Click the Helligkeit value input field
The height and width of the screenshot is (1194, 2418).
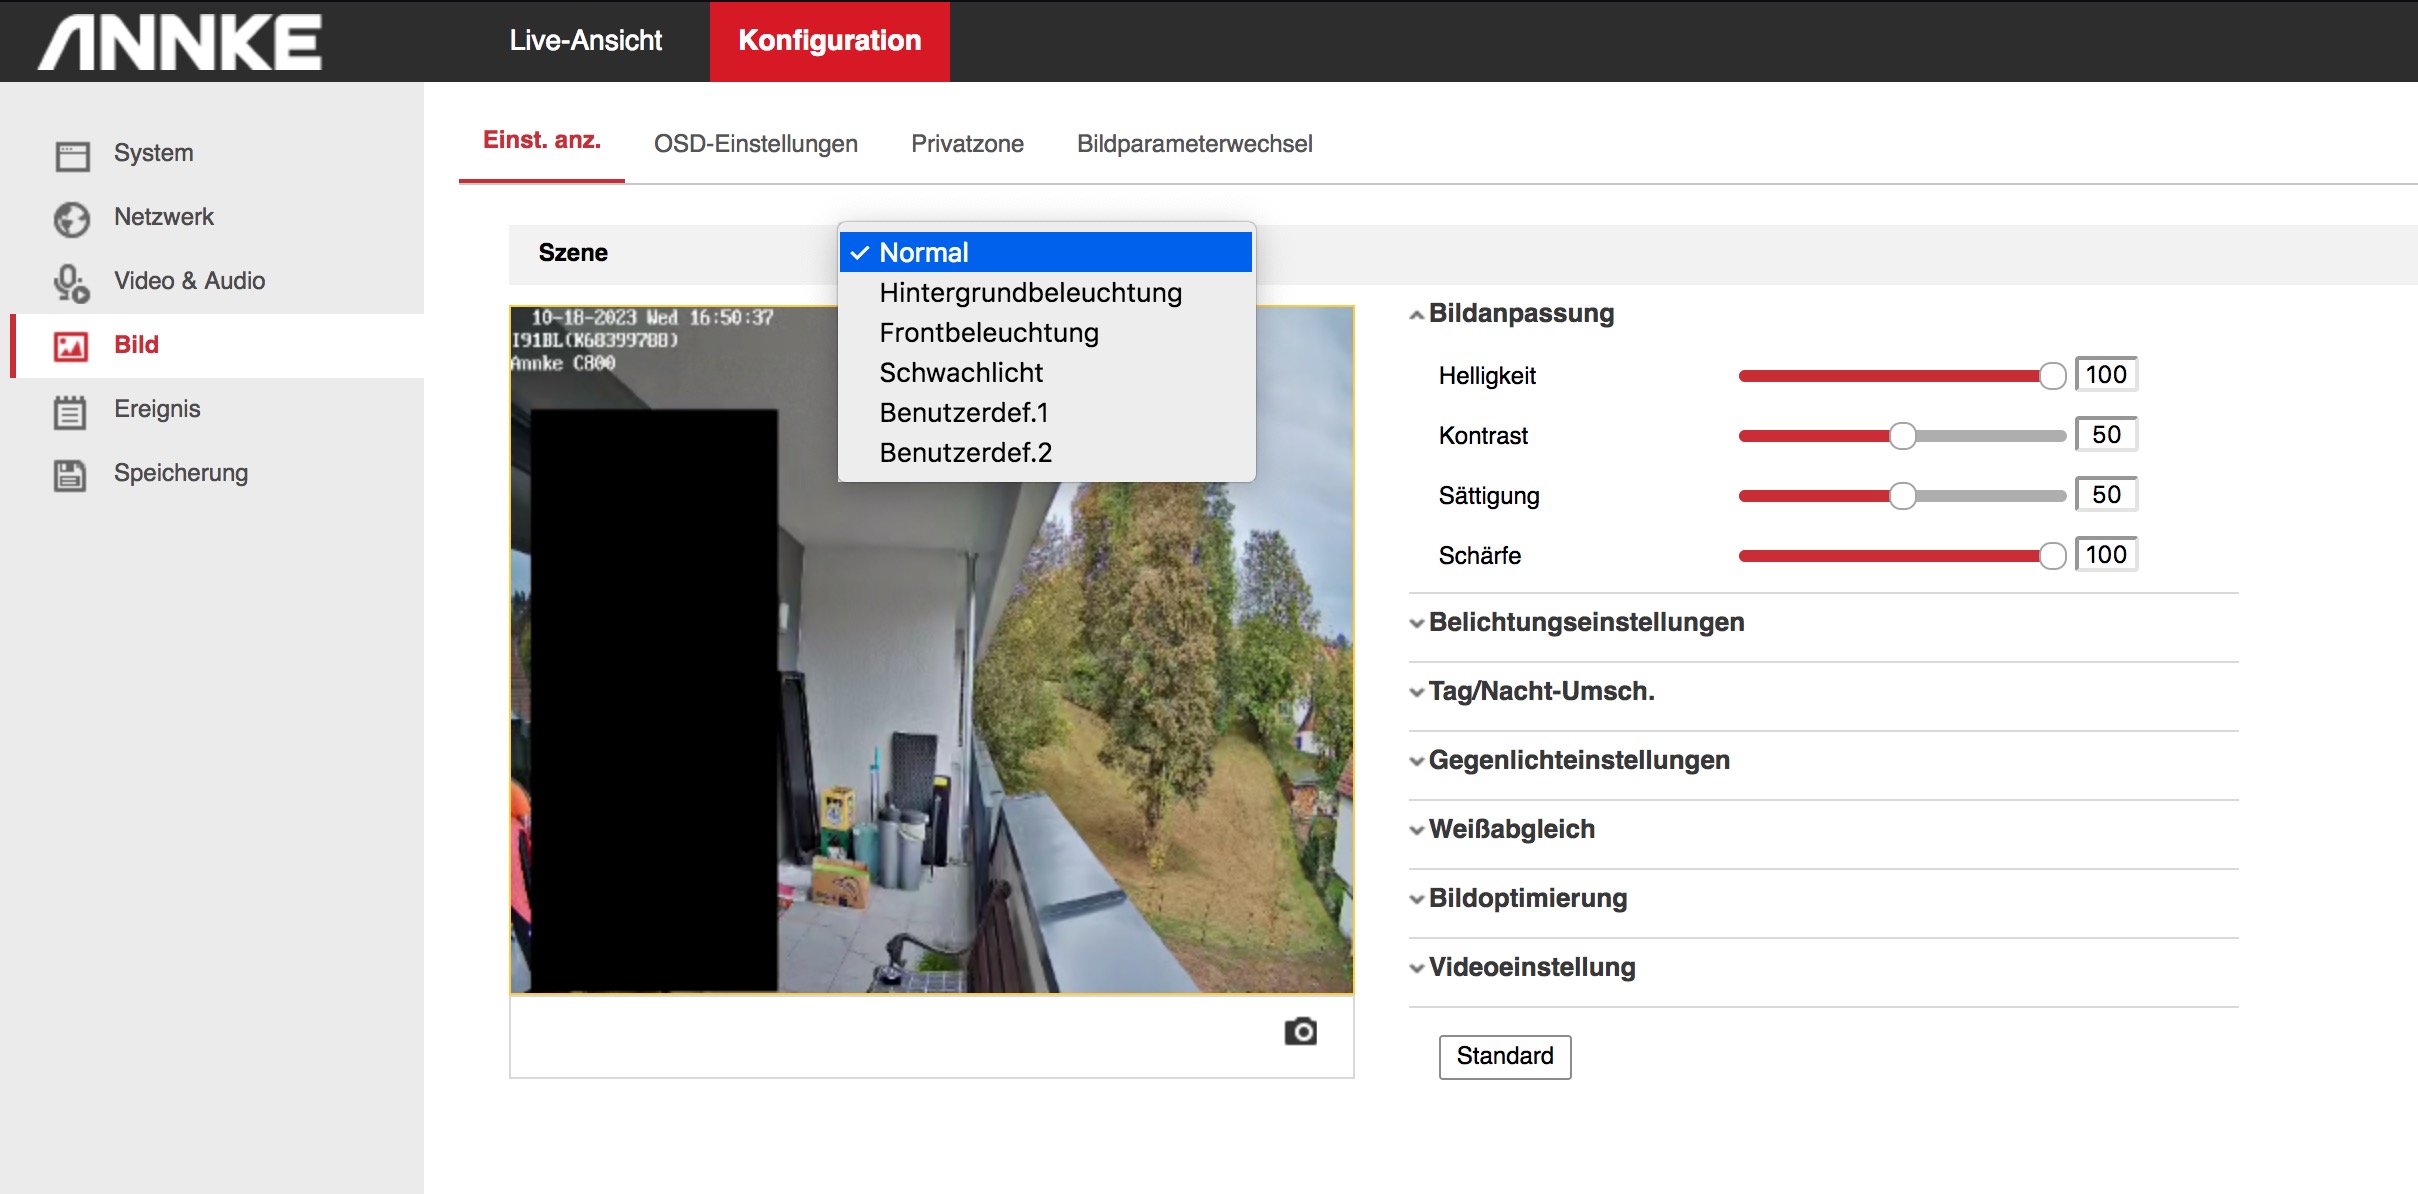(x=2105, y=375)
